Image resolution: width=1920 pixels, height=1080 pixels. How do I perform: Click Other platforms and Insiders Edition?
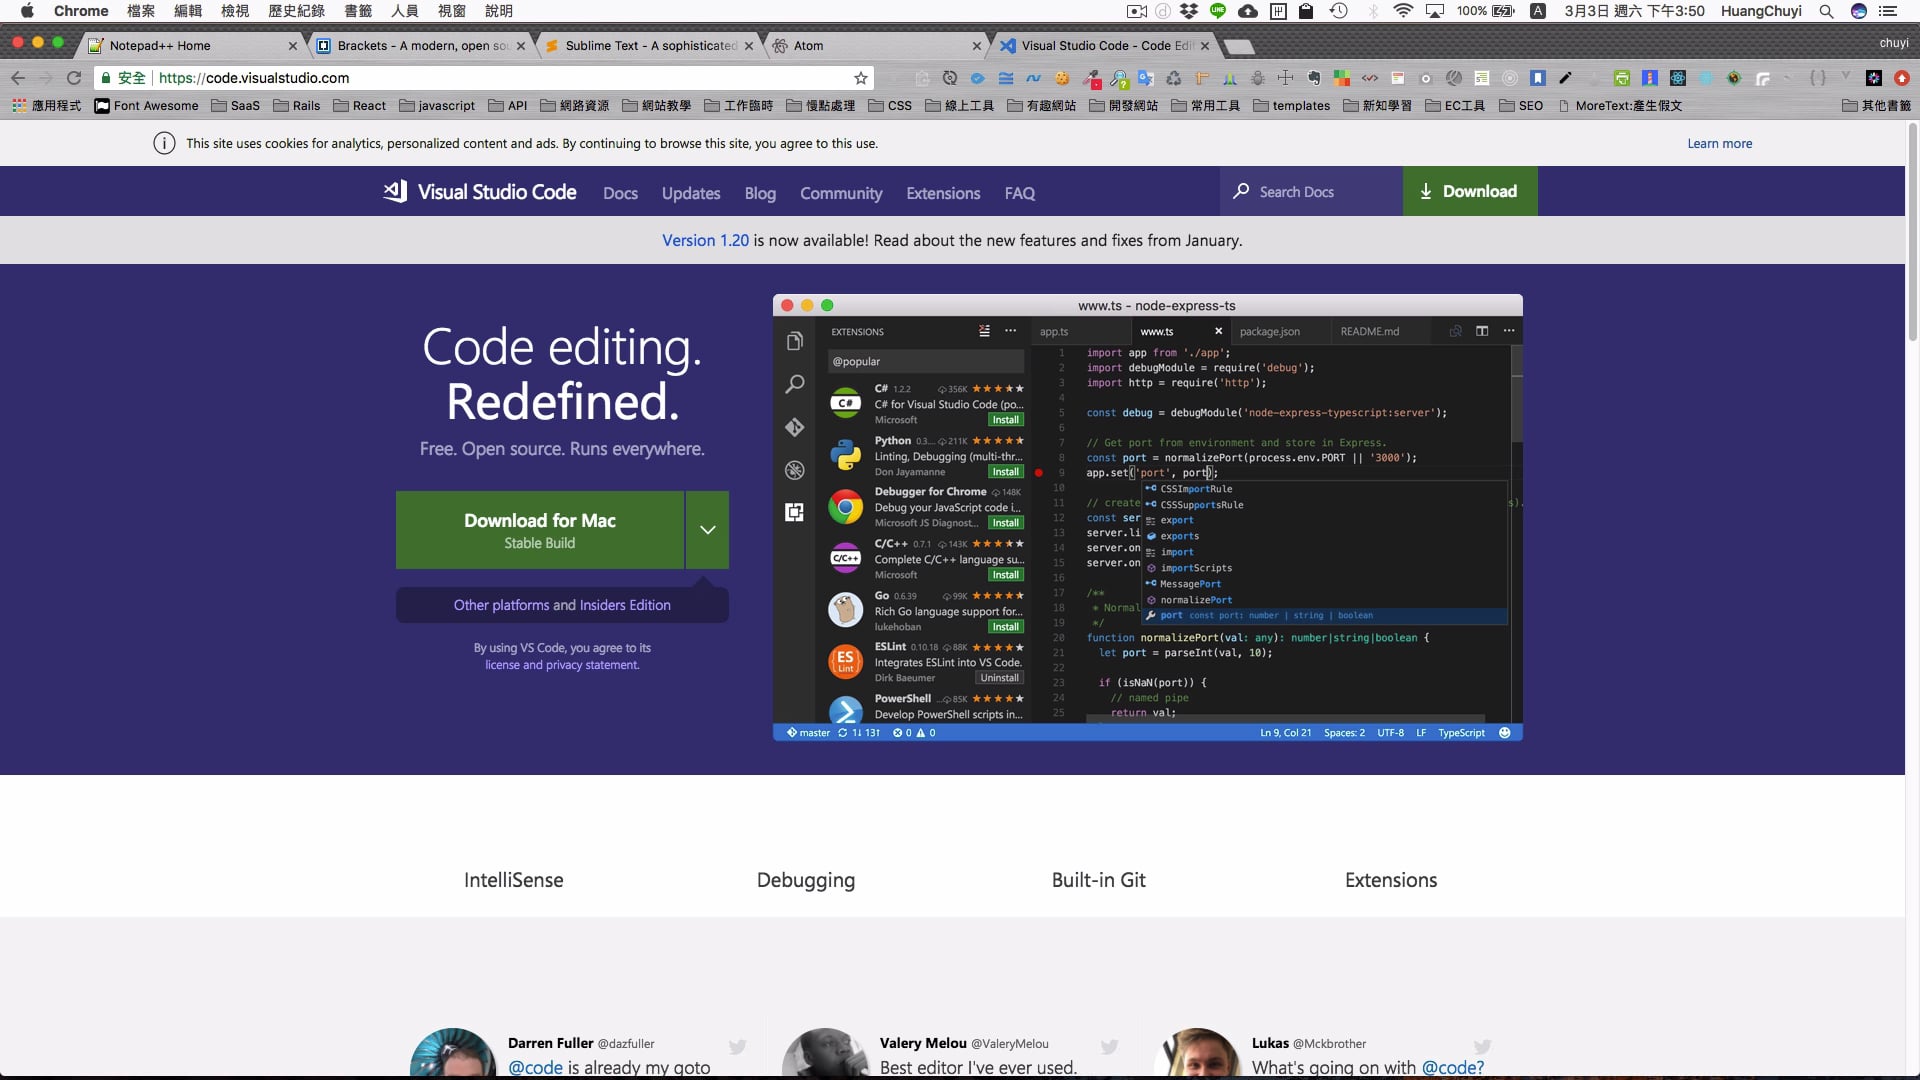pyautogui.click(x=562, y=605)
